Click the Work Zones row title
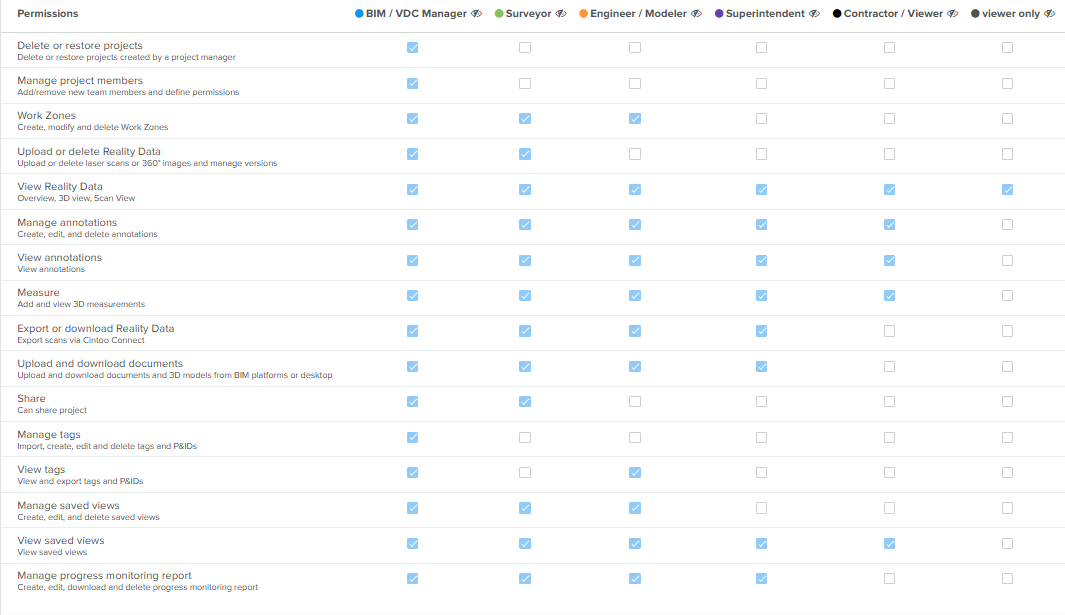 47,116
